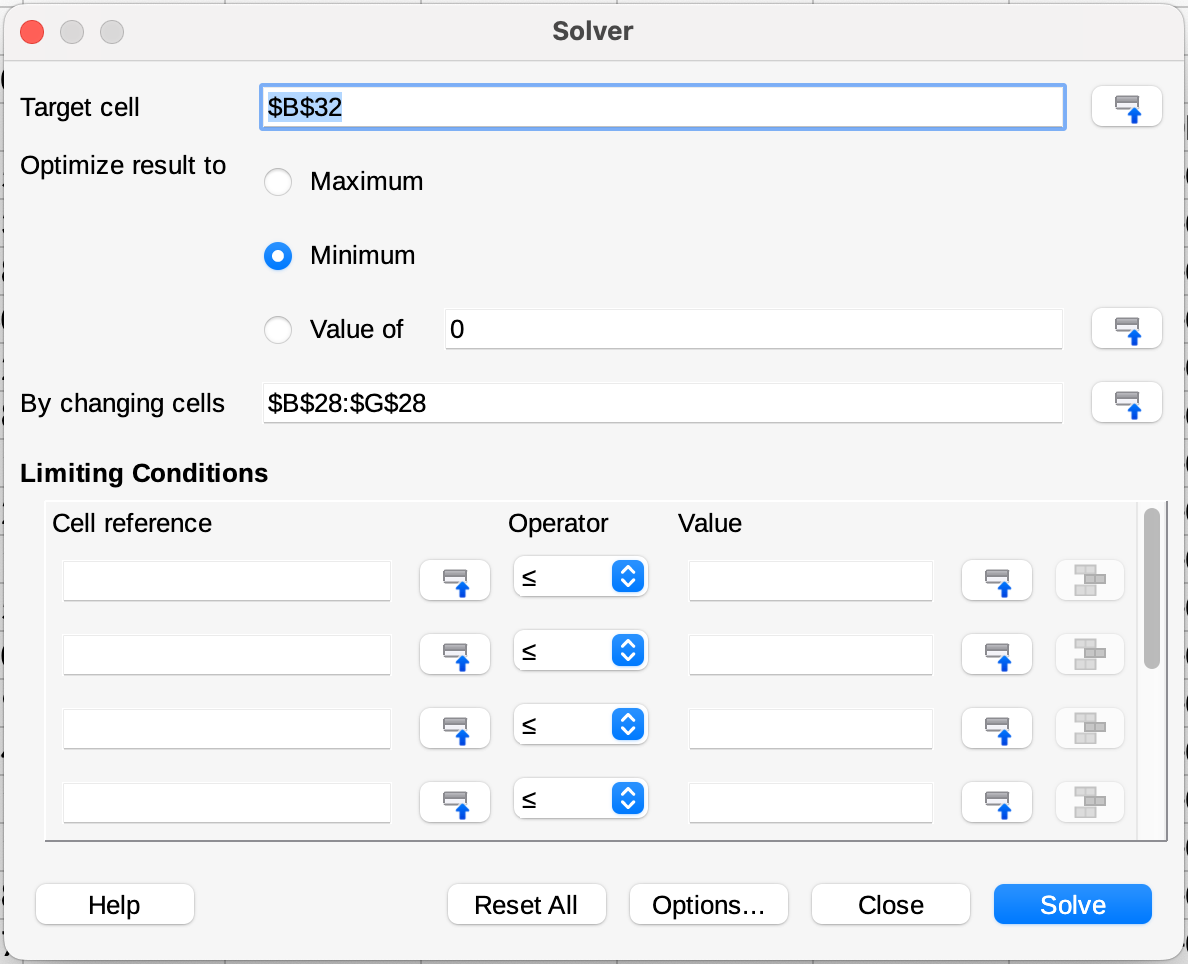Image resolution: width=1188 pixels, height=964 pixels.
Task: Click first row value shrink icon
Action: pyautogui.click(x=996, y=580)
